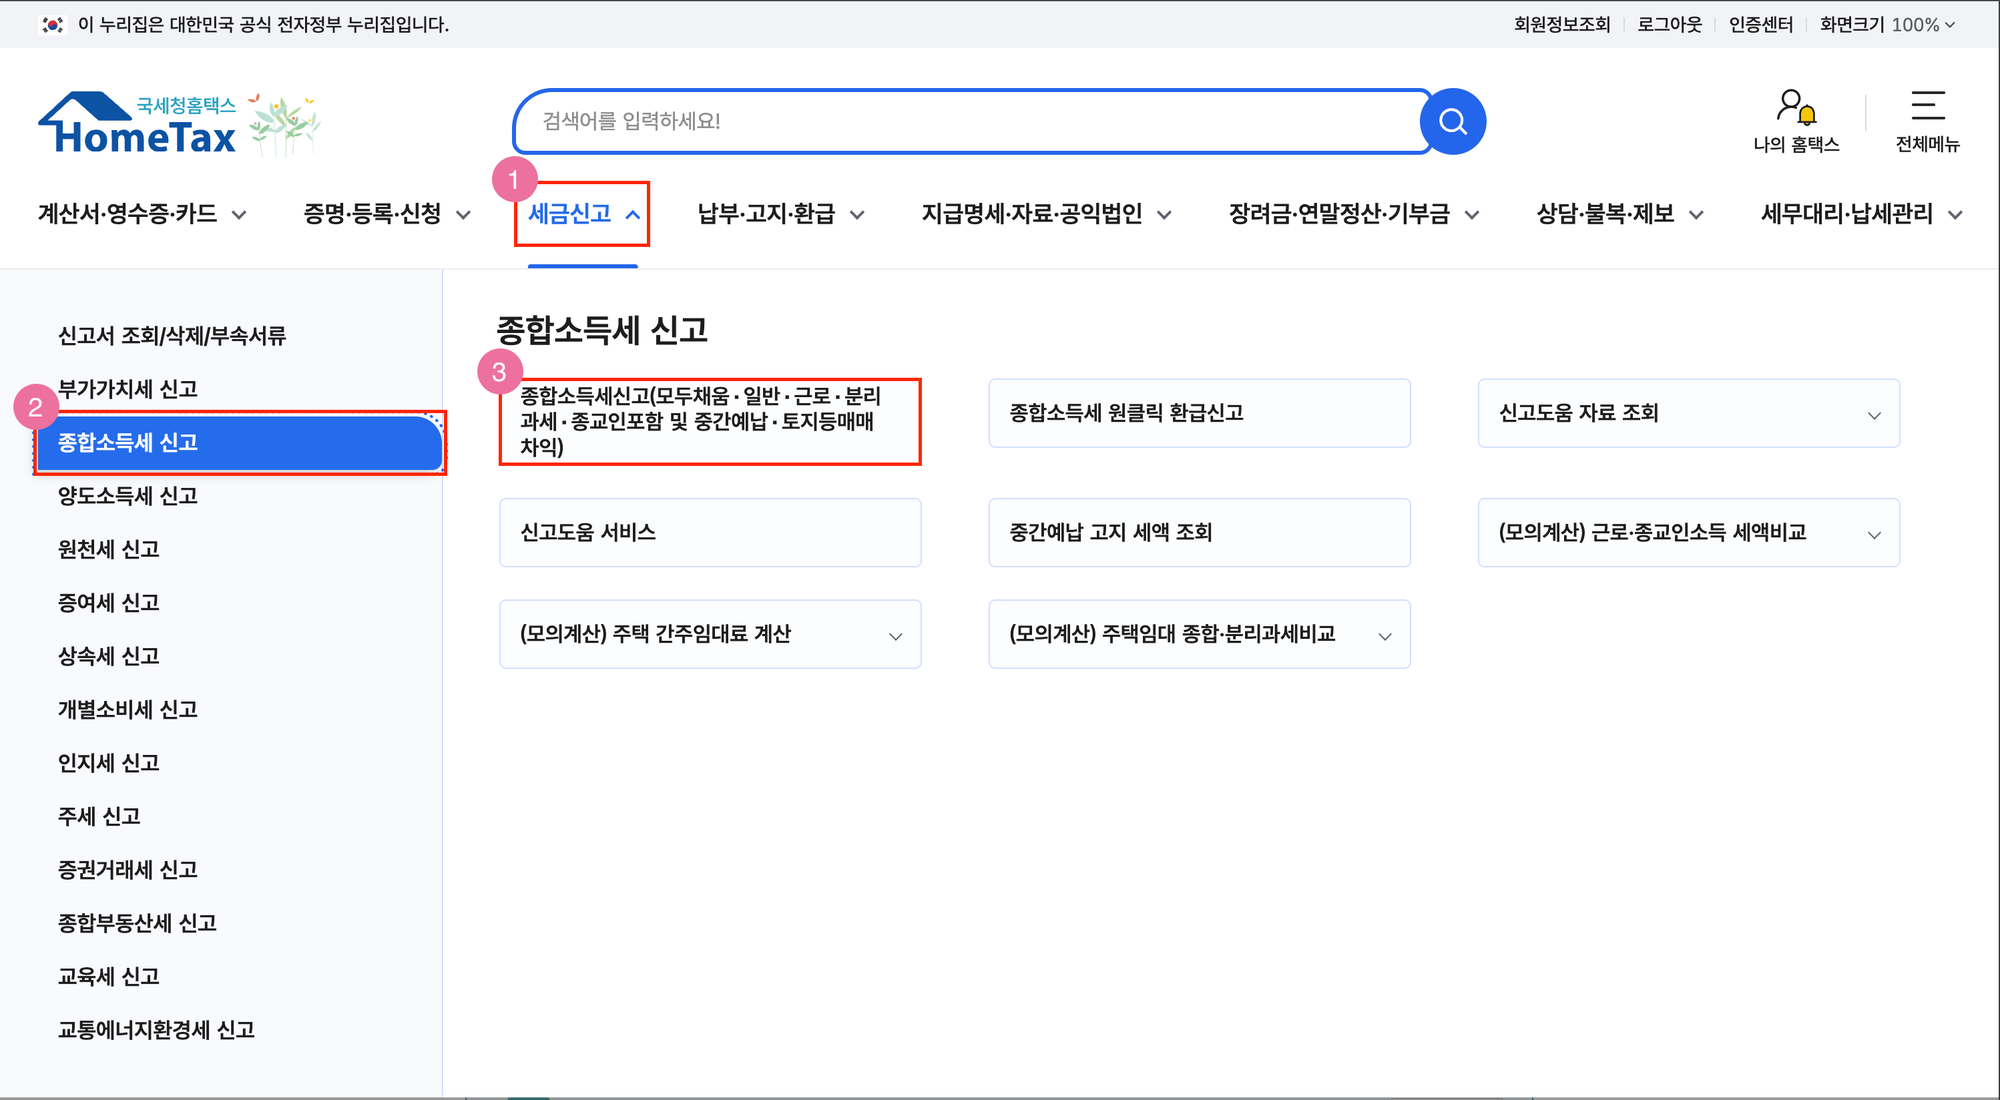This screenshot has width=2000, height=1100.
Task: Open 납부·고지·환급 menu
Action: pos(767,214)
